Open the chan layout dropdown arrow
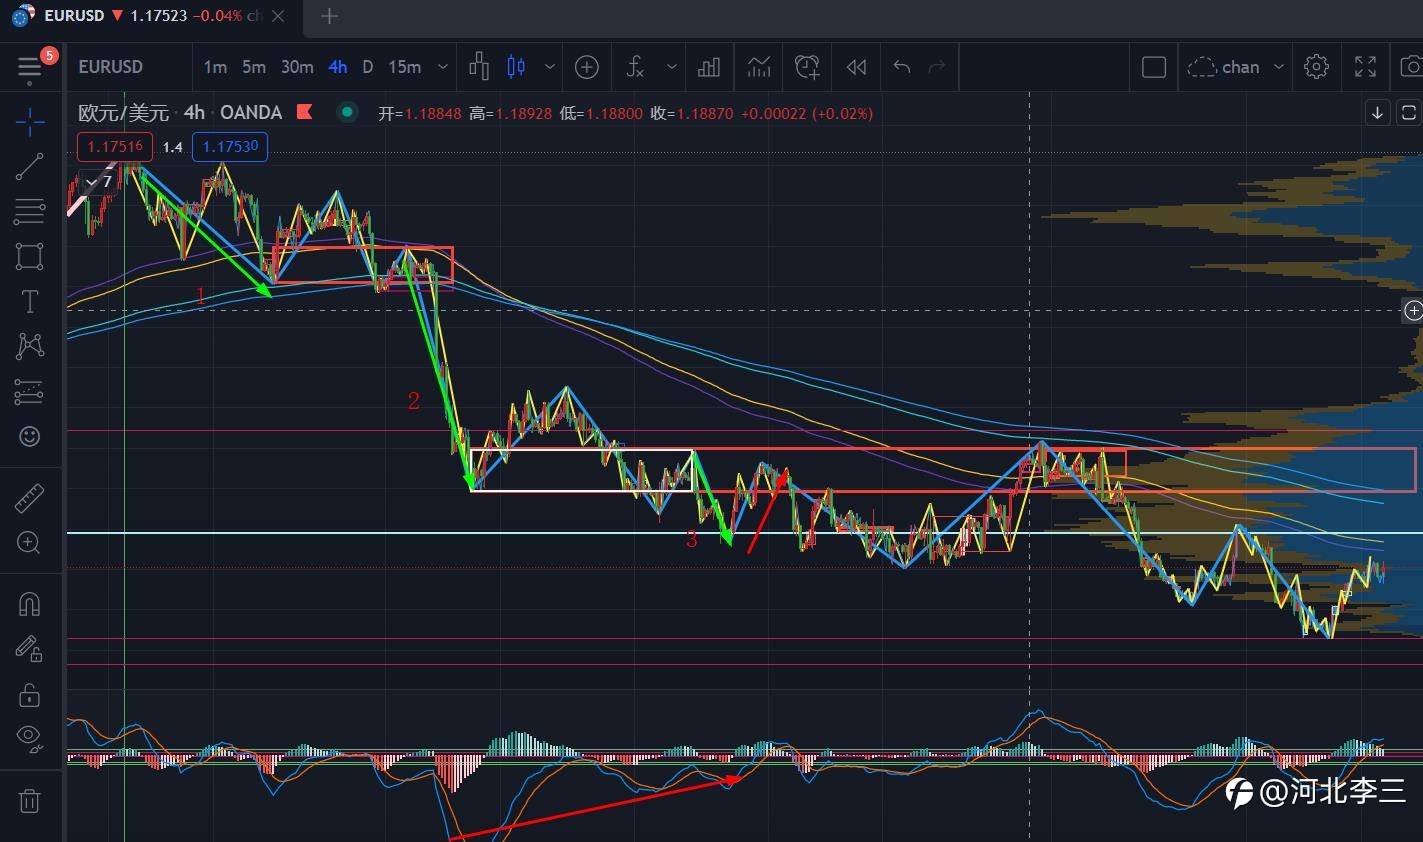1423x842 pixels. [x=1278, y=67]
